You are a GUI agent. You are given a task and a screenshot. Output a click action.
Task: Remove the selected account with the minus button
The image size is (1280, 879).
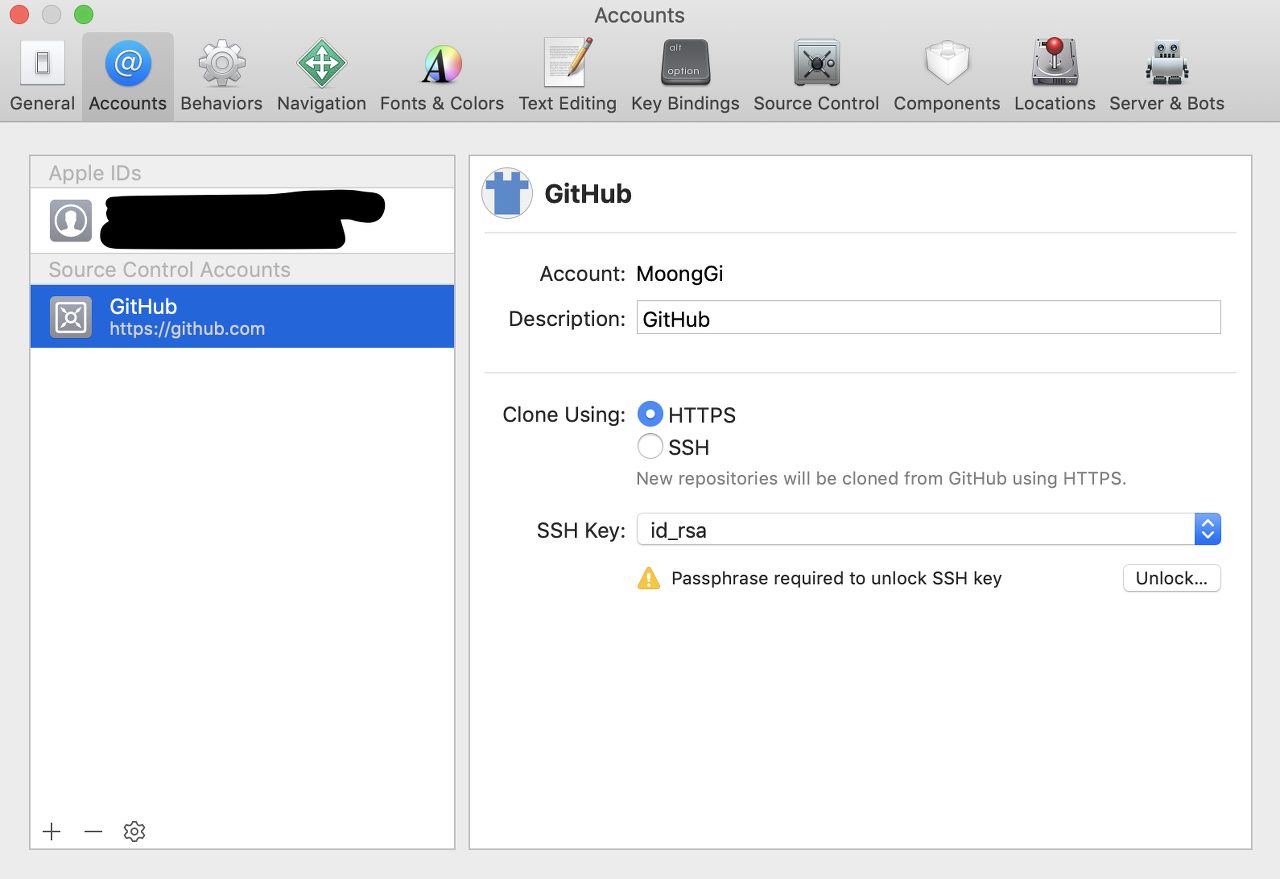[x=93, y=831]
